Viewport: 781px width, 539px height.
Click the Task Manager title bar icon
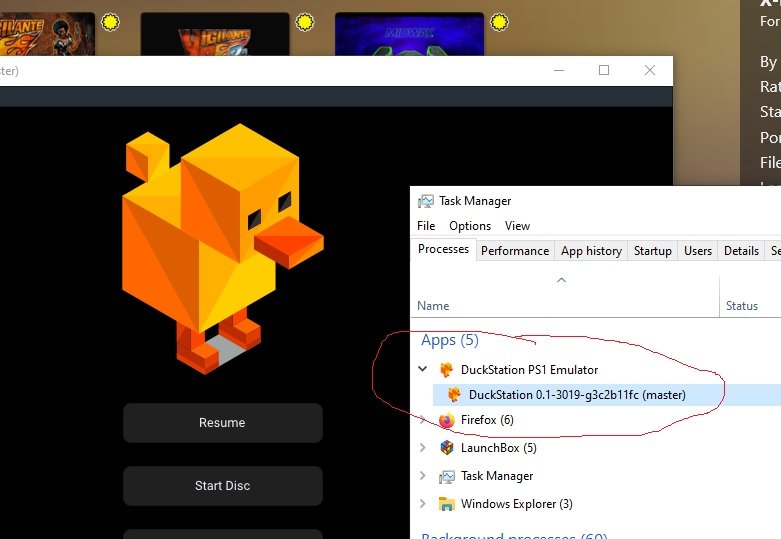click(425, 201)
